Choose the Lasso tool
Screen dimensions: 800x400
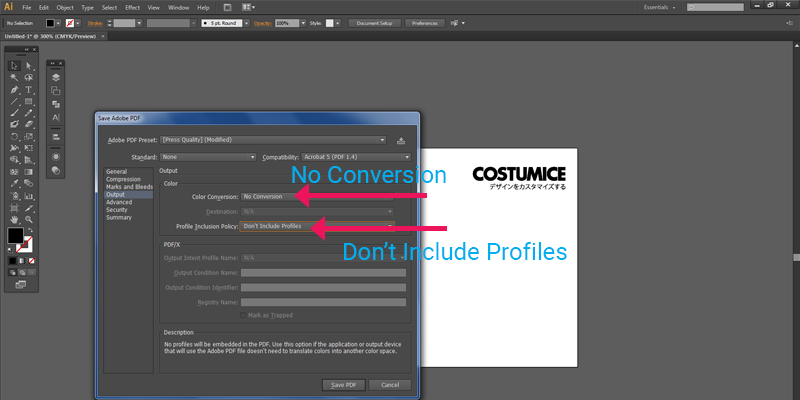(29, 78)
